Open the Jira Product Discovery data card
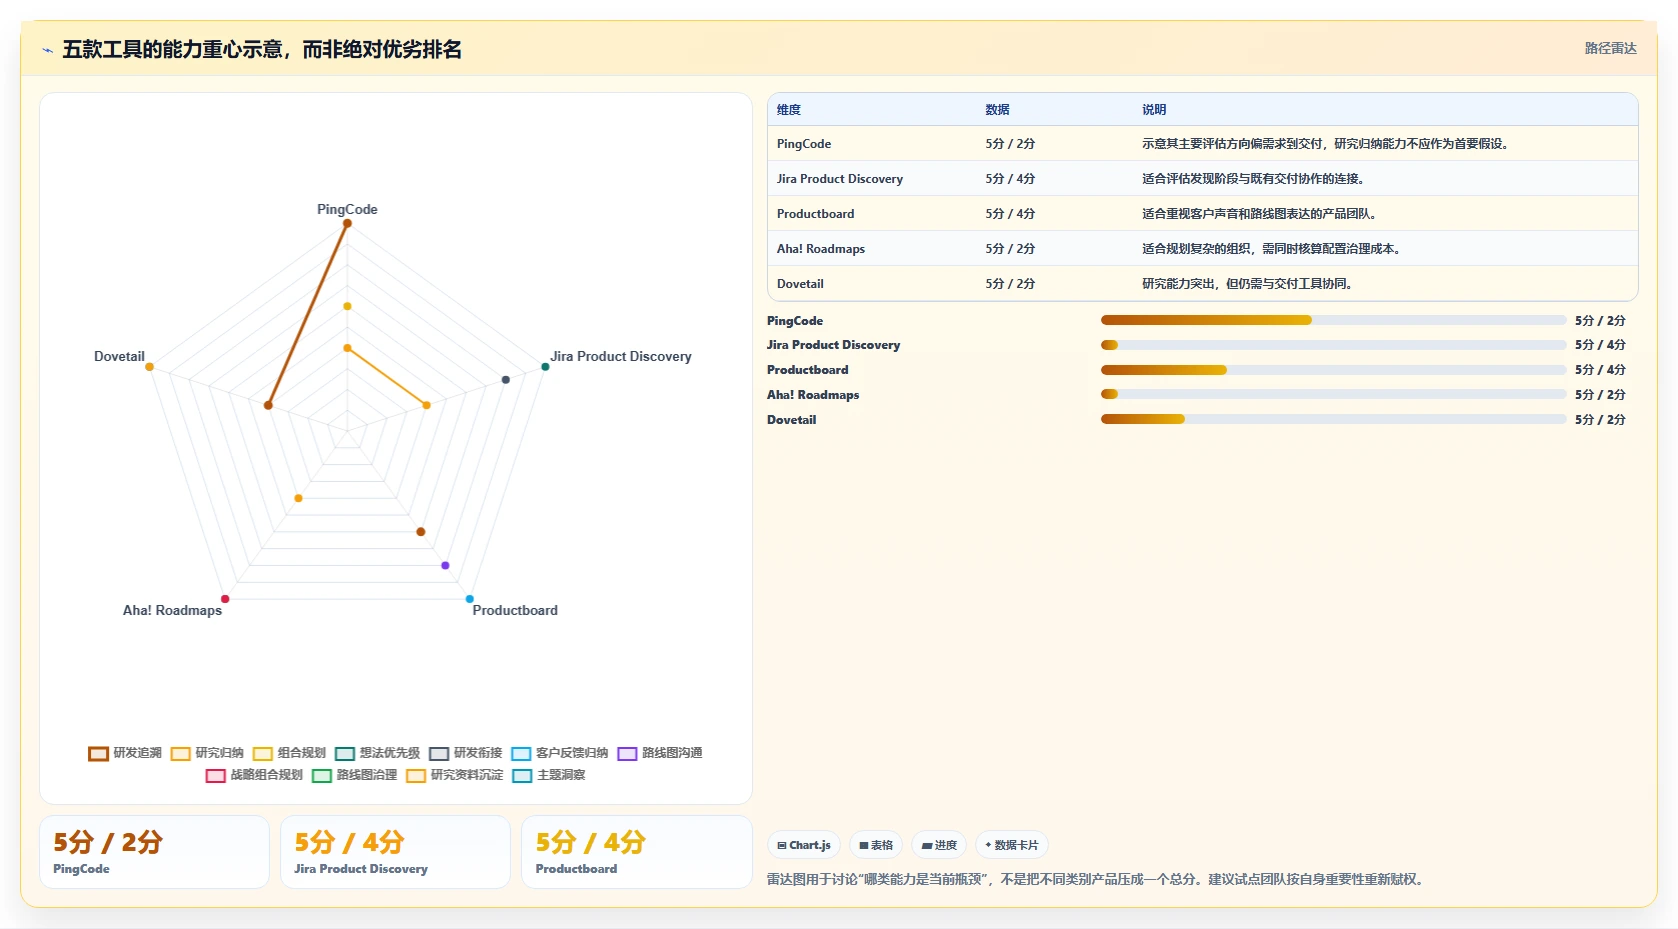 coord(395,852)
